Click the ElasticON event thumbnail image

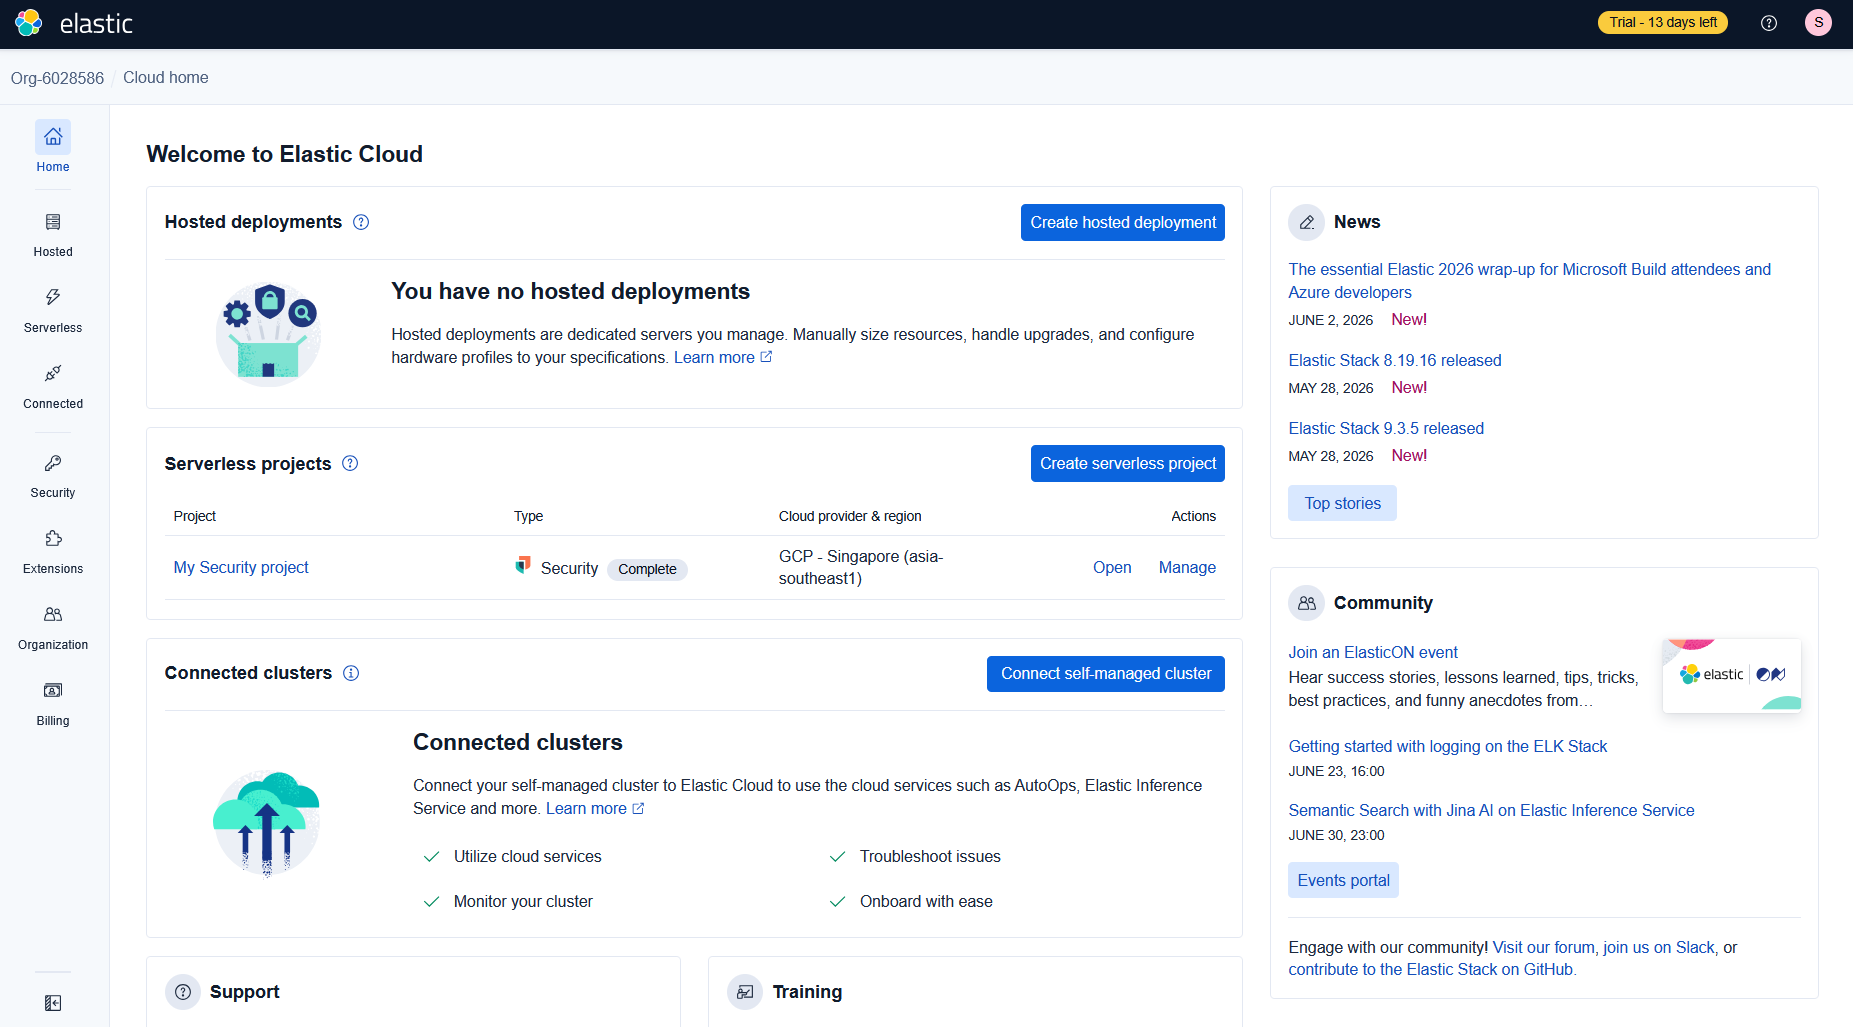[x=1732, y=675]
